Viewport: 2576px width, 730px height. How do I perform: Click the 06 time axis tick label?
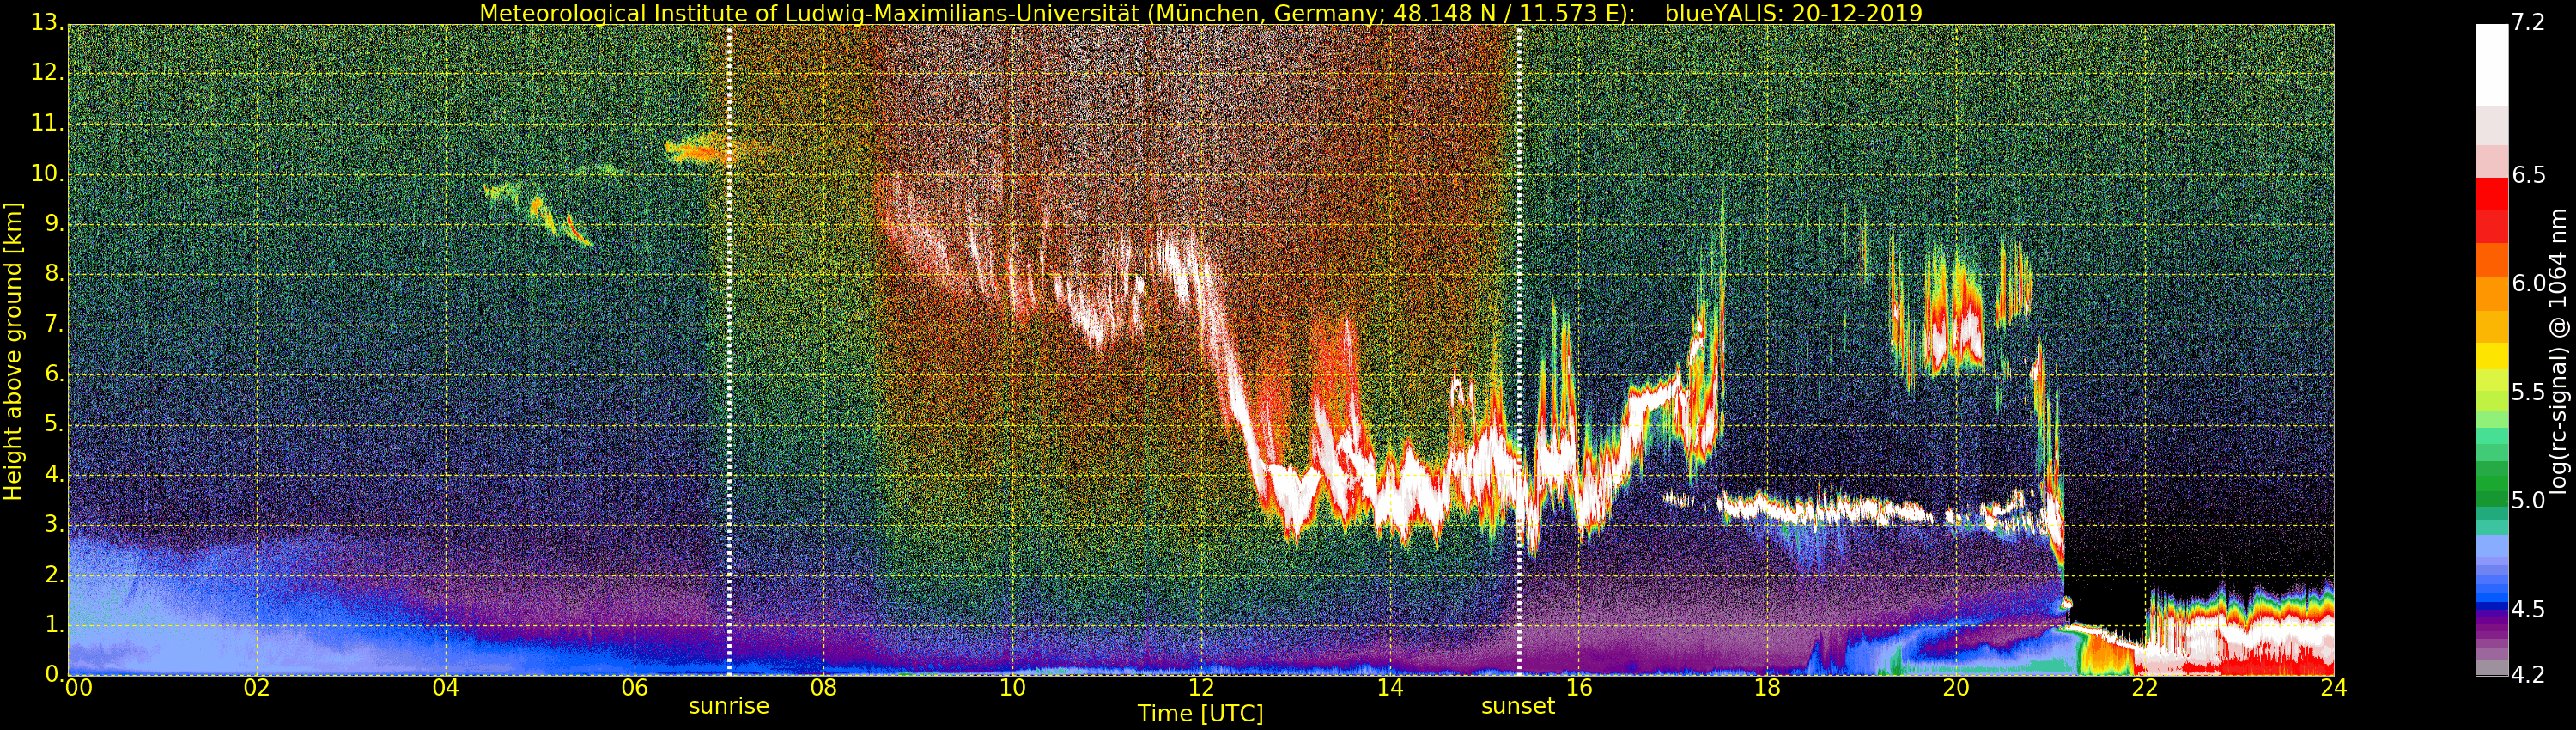click(635, 687)
